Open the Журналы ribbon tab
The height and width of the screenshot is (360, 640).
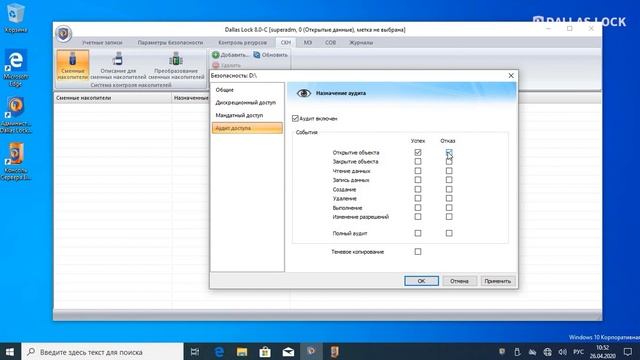point(361,42)
